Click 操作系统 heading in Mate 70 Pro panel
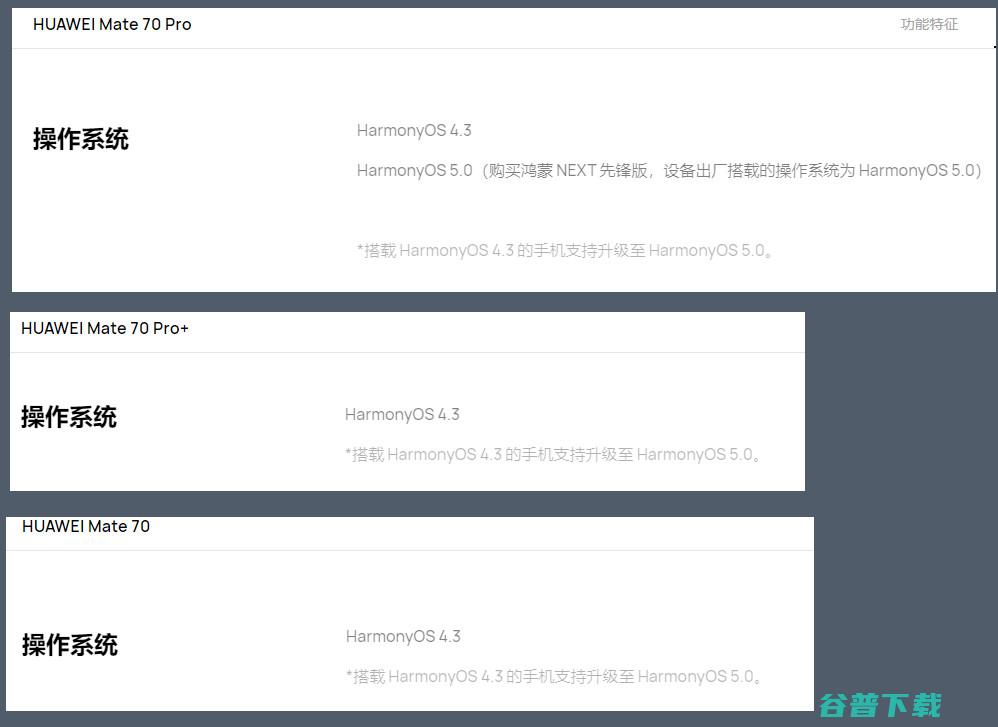This screenshot has width=998, height=727. coord(81,139)
